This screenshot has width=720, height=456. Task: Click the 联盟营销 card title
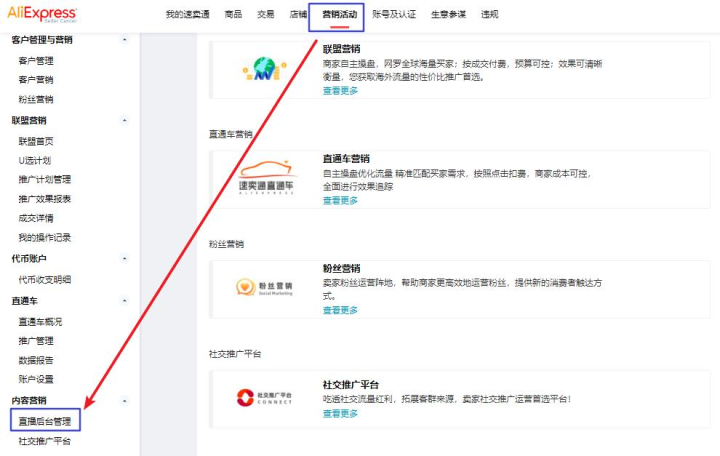[x=341, y=49]
